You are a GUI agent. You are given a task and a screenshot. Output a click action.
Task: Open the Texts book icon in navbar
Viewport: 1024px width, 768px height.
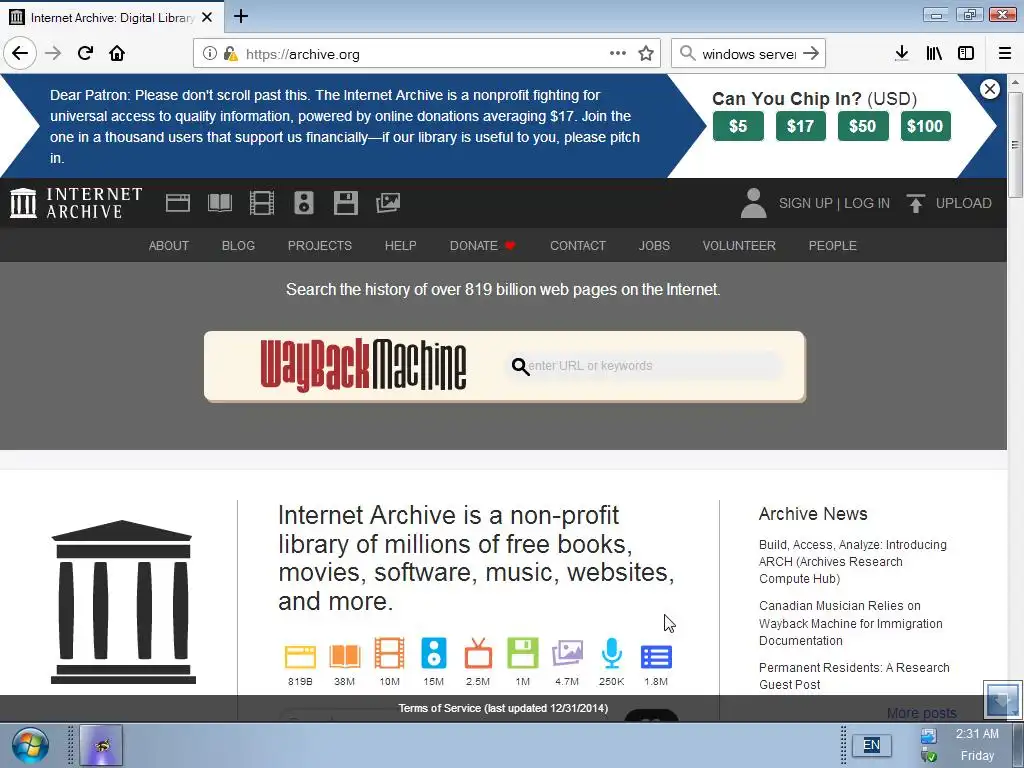coord(220,203)
